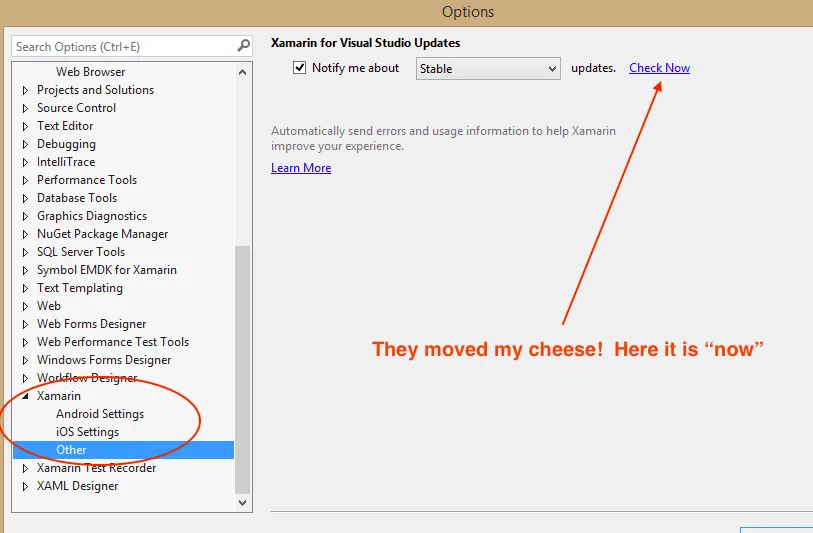Expand the Xamarin Test Recorder node

coord(25,468)
